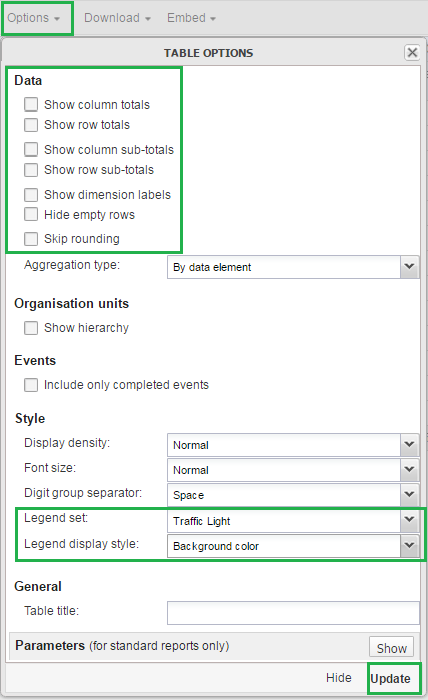Enable Show row sub-totals option
This screenshot has height=700, width=428.
tap(31, 170)
